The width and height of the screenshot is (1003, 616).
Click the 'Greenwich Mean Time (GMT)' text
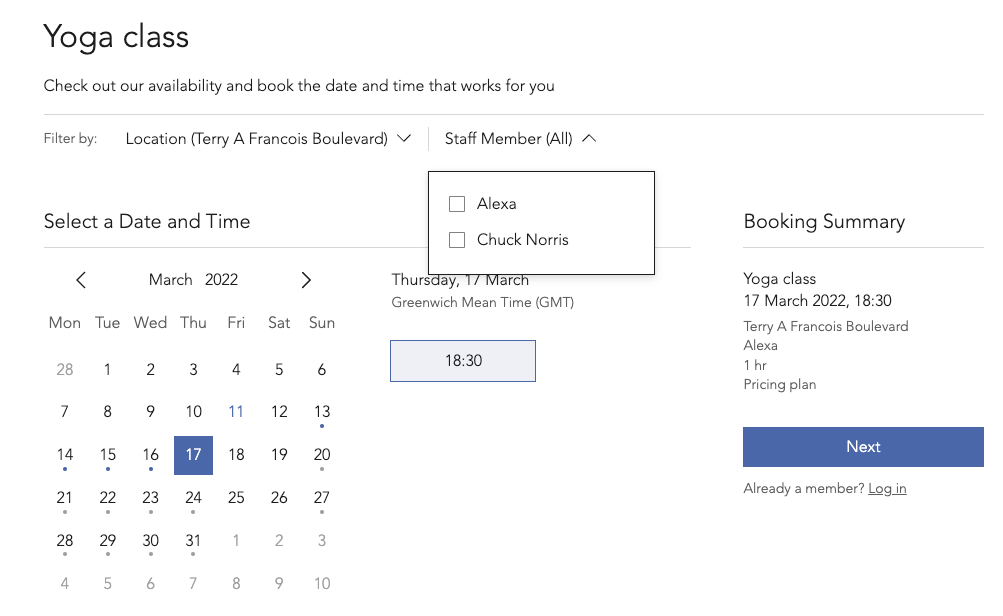(x=483, y=303)
